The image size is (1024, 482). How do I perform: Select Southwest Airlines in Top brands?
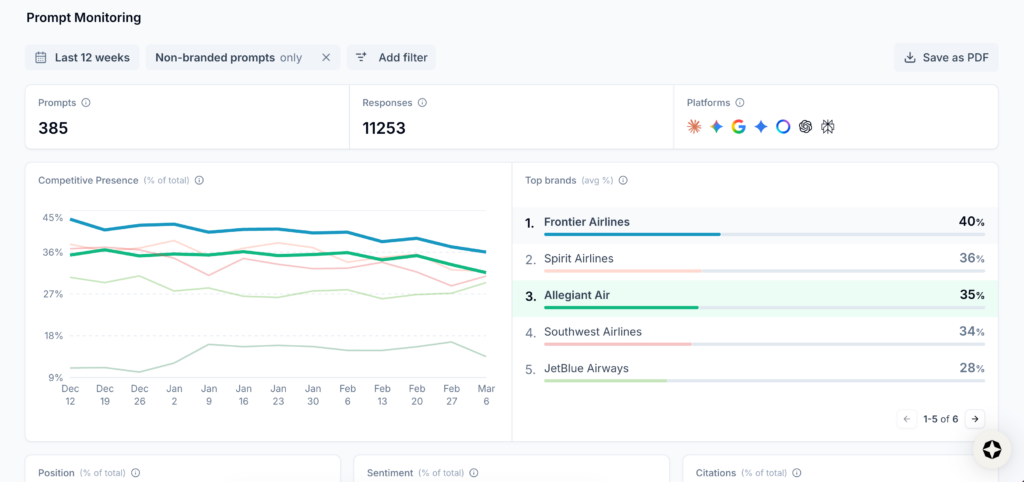755,335
